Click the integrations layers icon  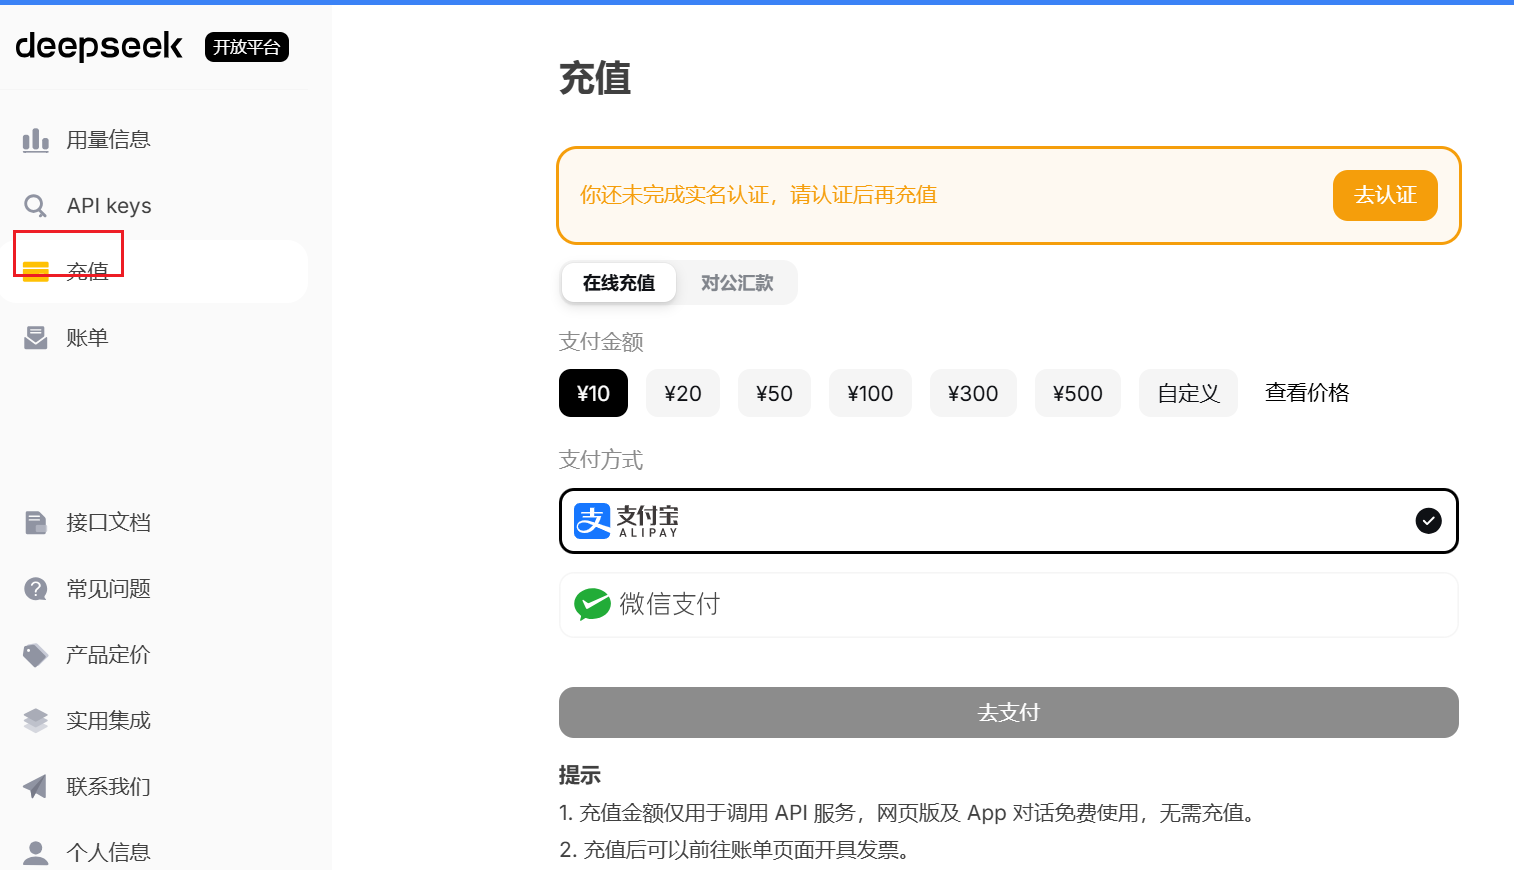click(36, 721)
